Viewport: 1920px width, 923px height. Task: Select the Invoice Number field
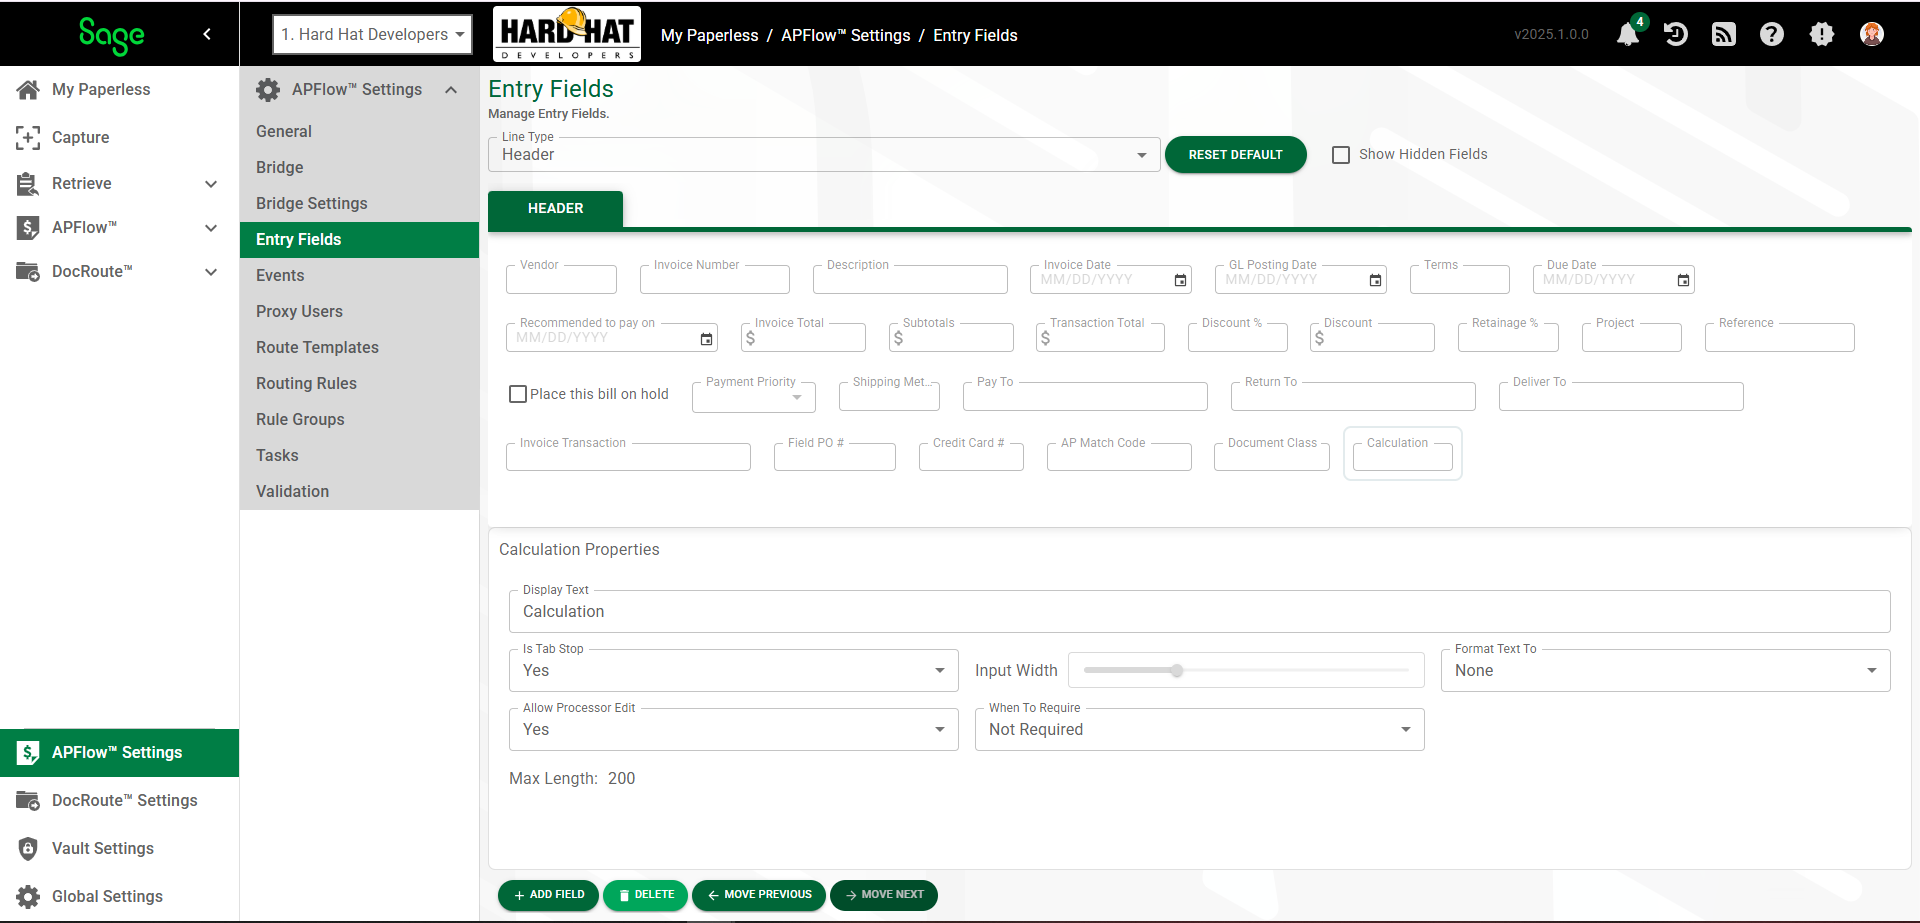[714, 279]
